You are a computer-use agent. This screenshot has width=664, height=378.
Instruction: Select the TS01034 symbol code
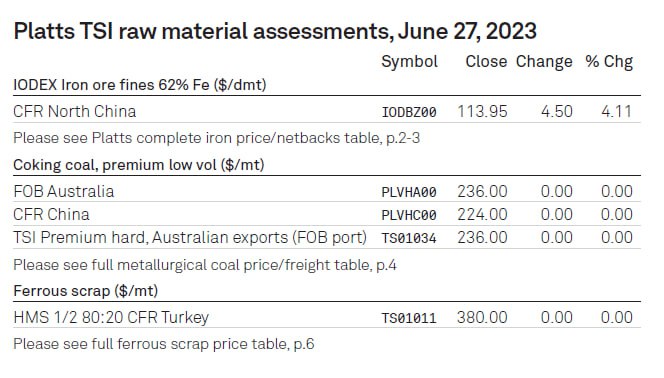click(409, 238)
